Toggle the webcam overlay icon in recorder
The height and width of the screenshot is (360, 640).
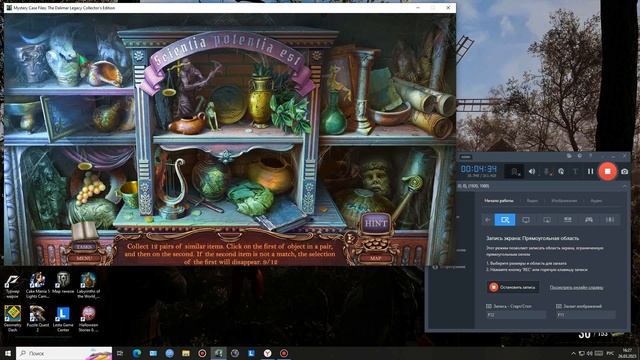[515, 172]
